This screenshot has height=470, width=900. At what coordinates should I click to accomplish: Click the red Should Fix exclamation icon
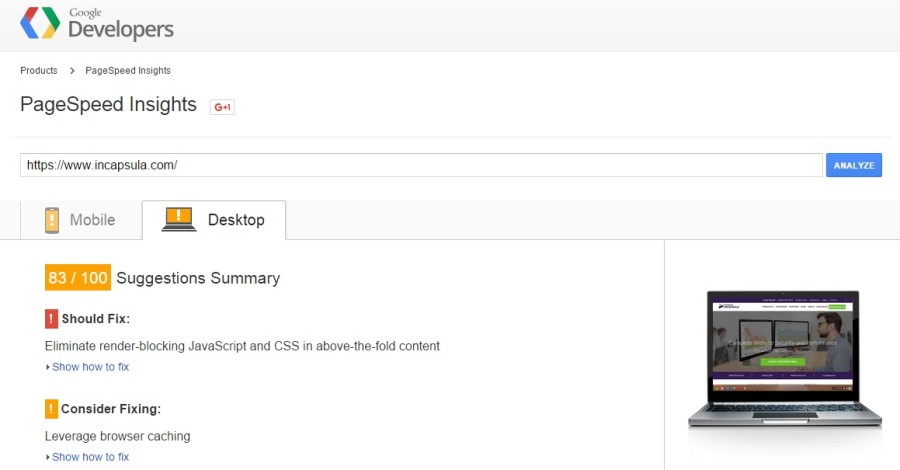[51, 318]
